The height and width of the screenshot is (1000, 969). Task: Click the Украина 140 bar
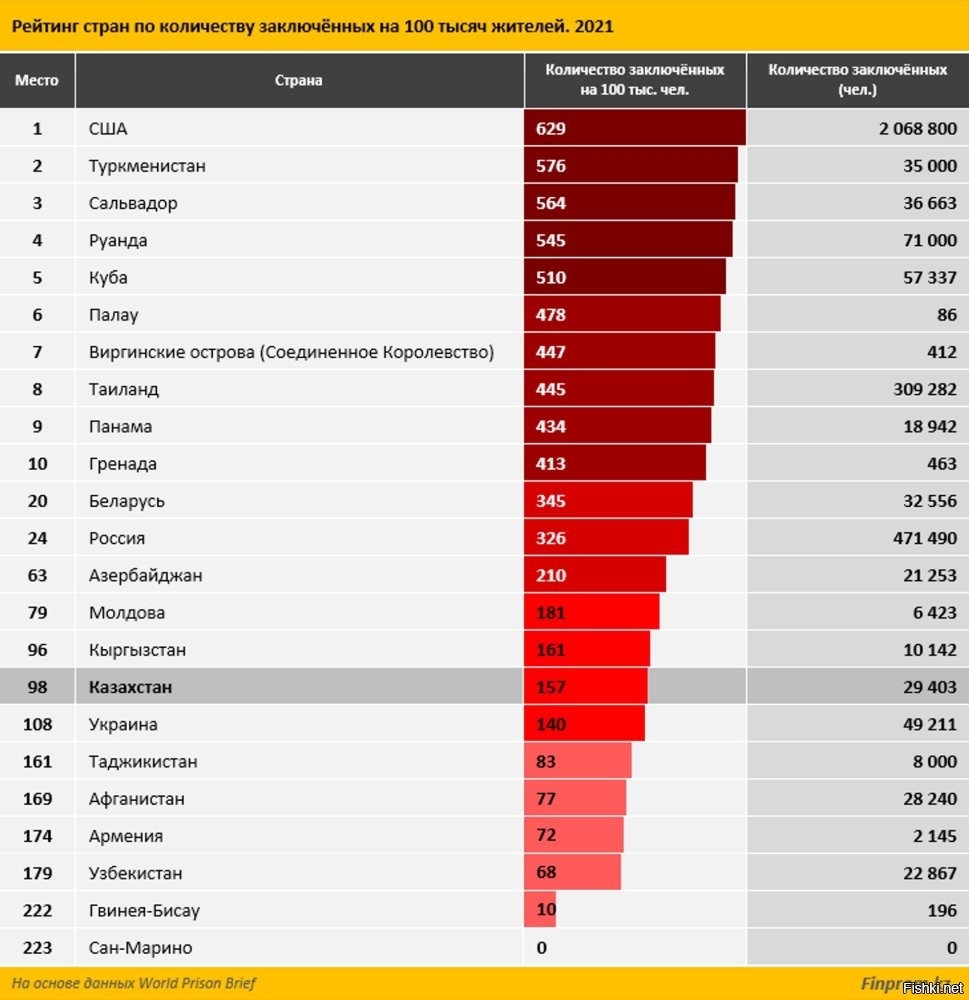click(x=584, y=724)
